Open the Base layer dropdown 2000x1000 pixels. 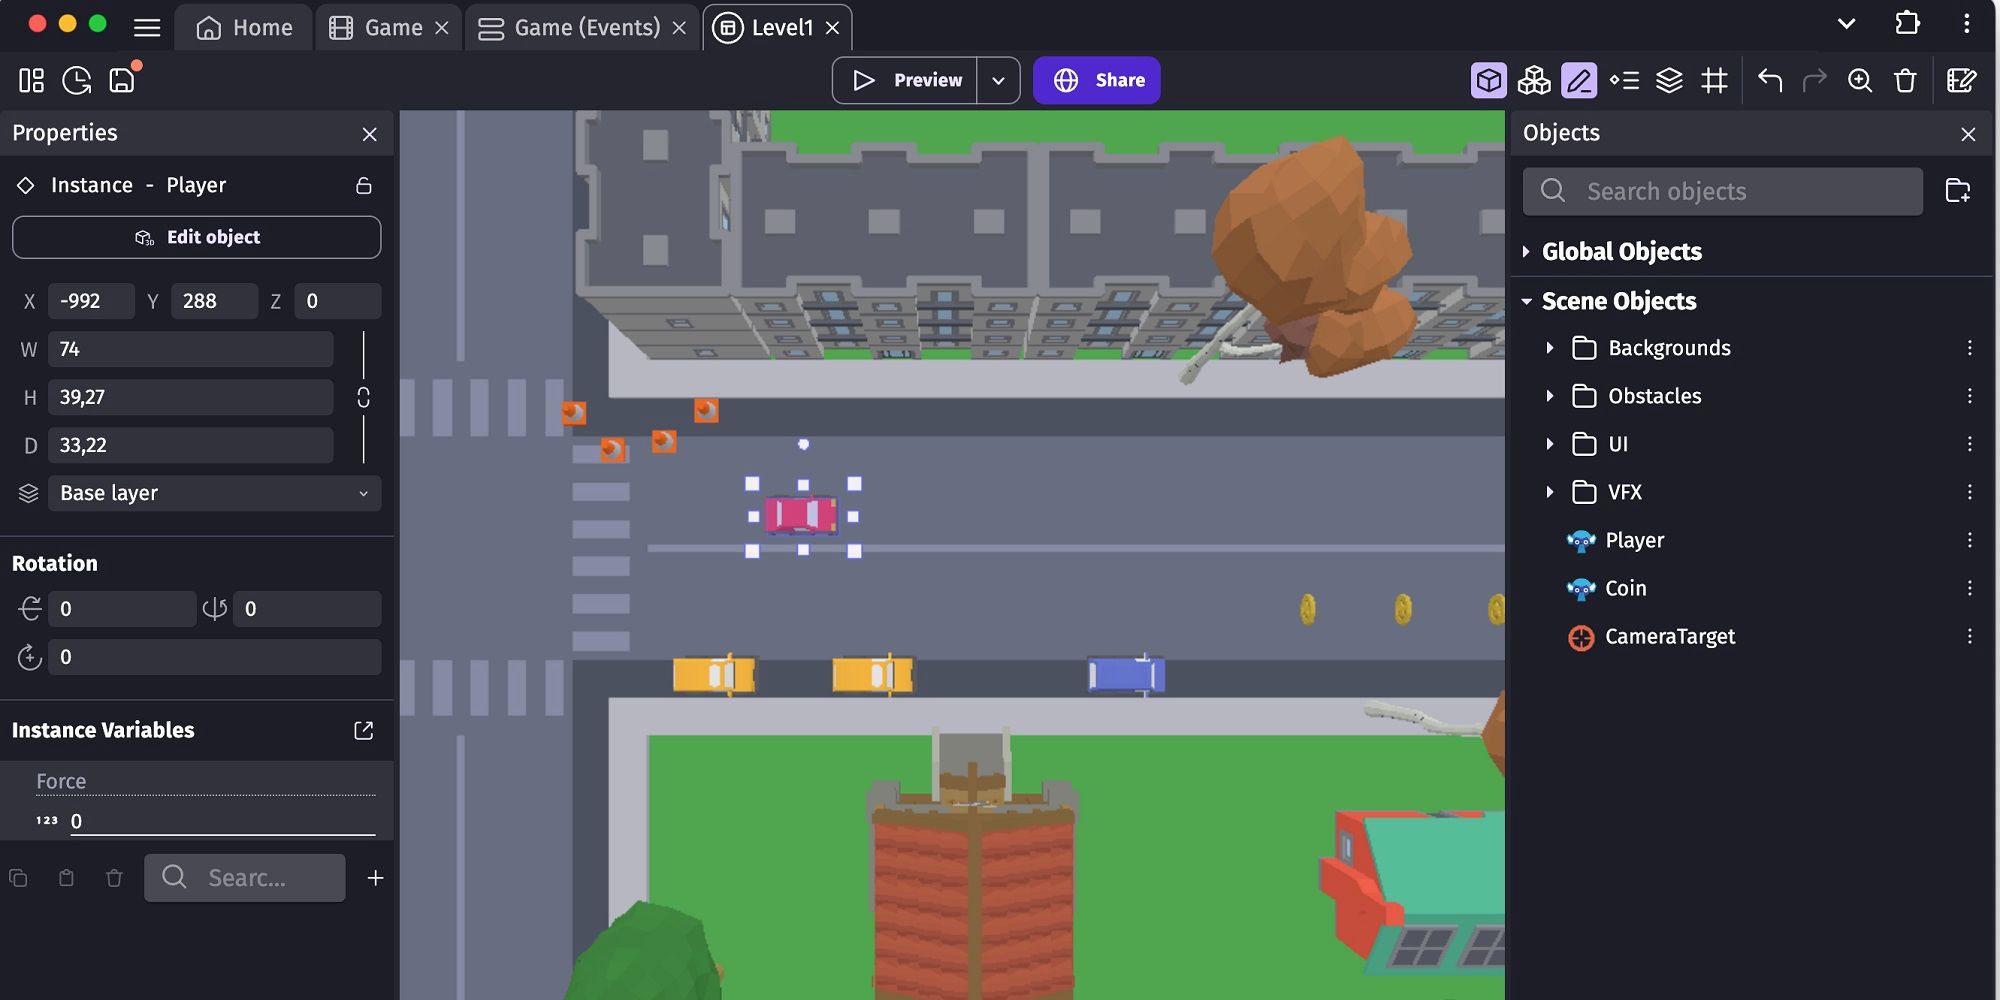click(215, 493)
